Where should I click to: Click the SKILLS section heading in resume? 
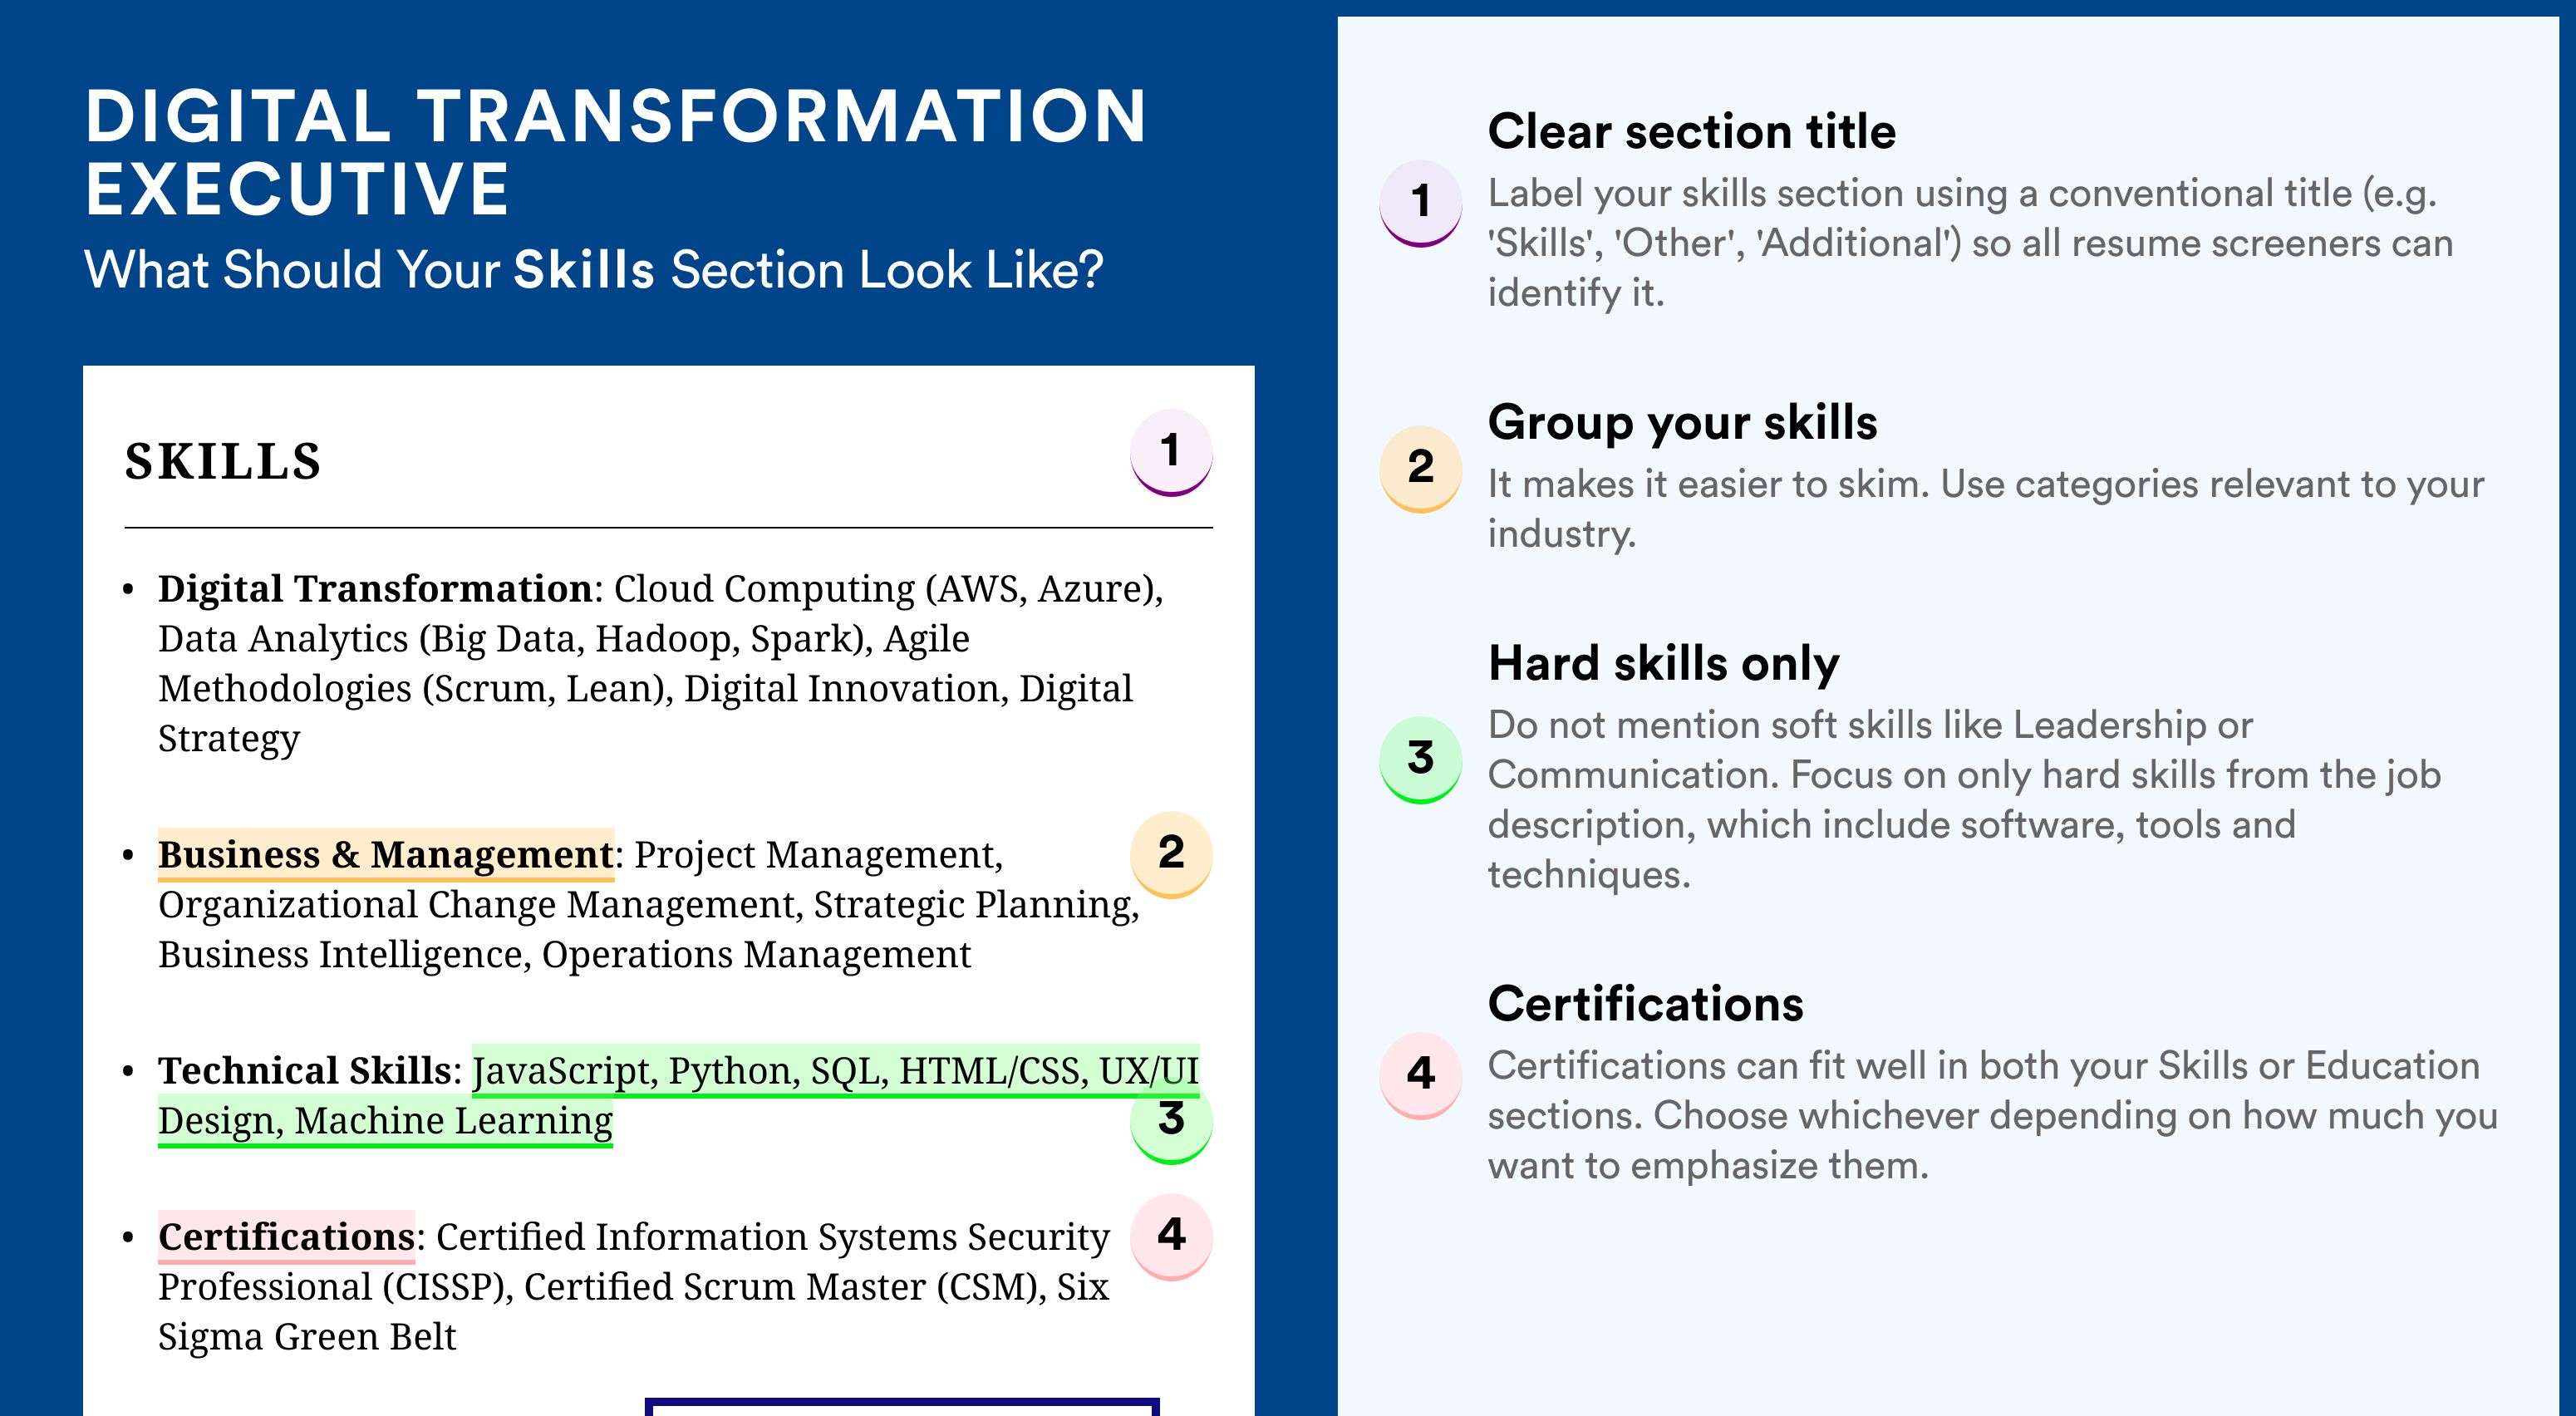click(223, 462)
